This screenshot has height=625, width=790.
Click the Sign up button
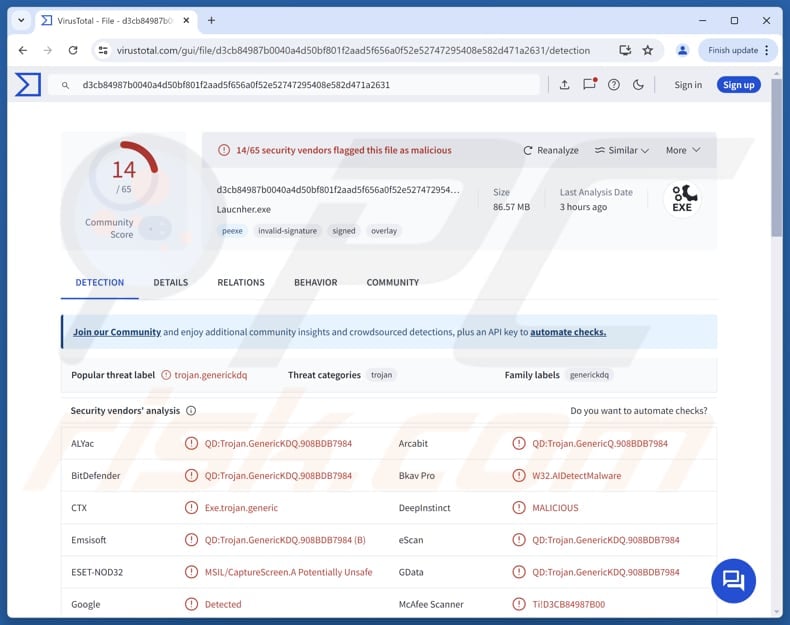738,85
